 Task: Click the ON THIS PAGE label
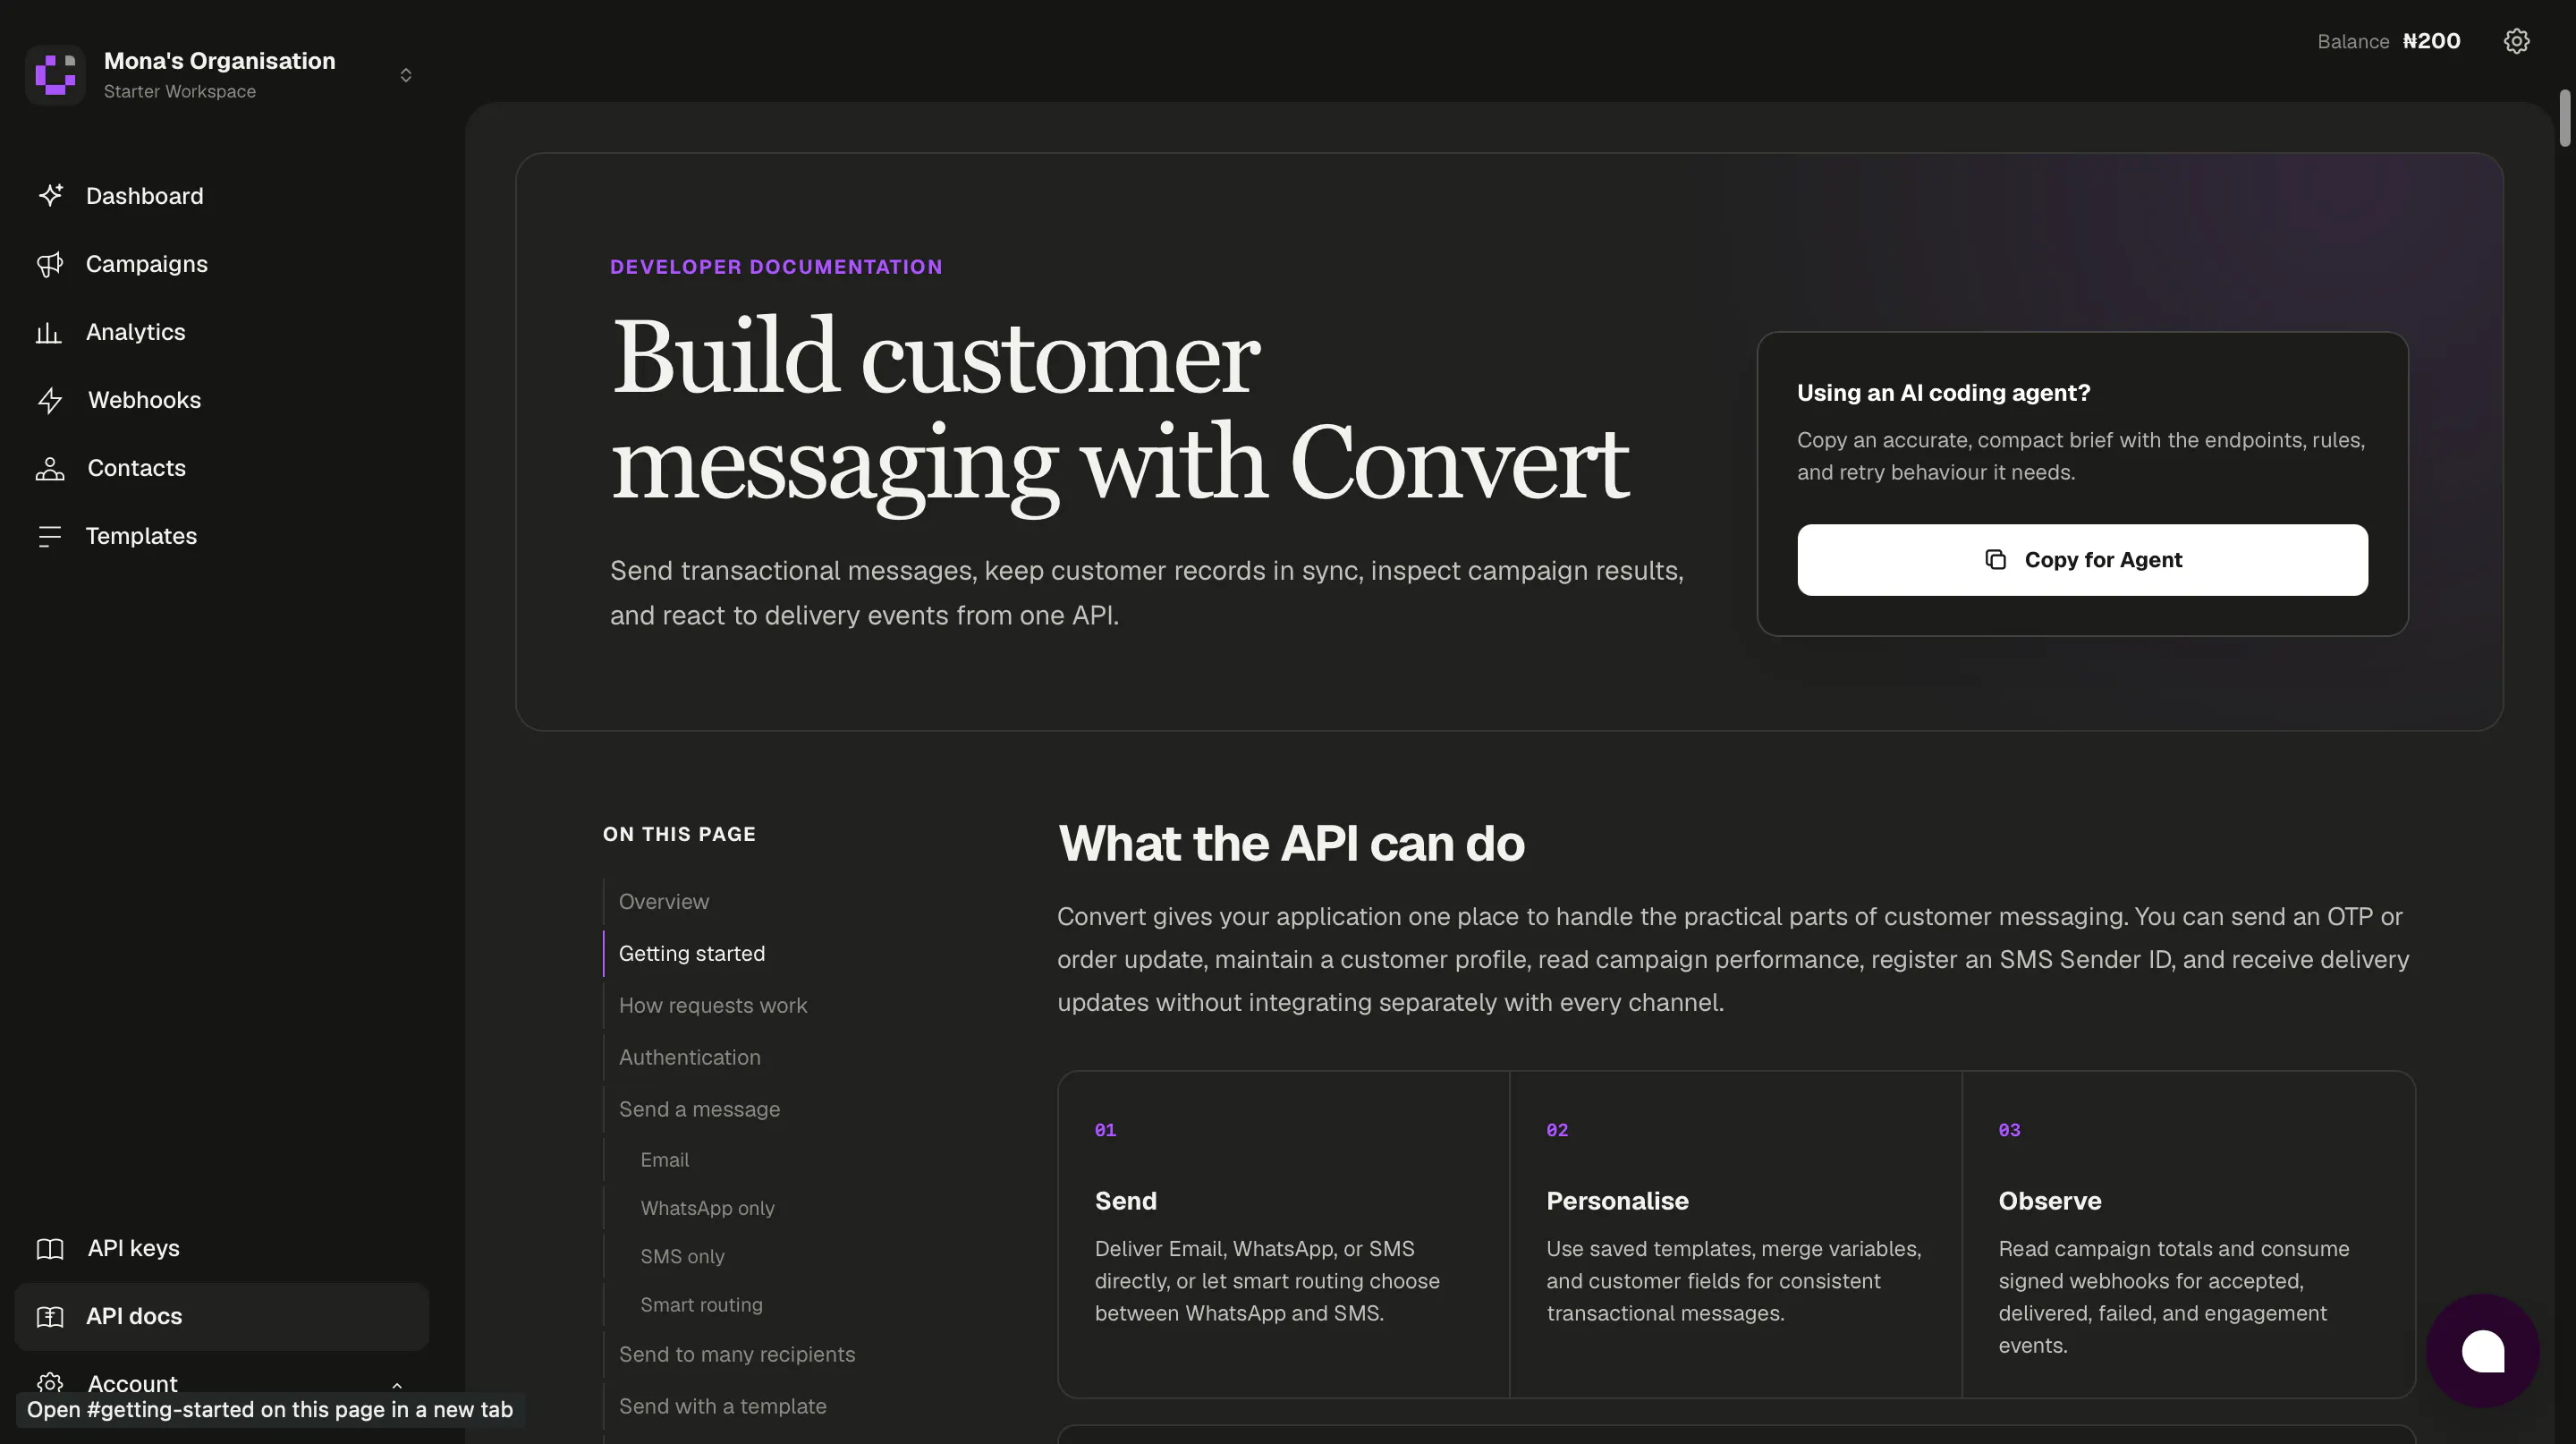[679, 834]
